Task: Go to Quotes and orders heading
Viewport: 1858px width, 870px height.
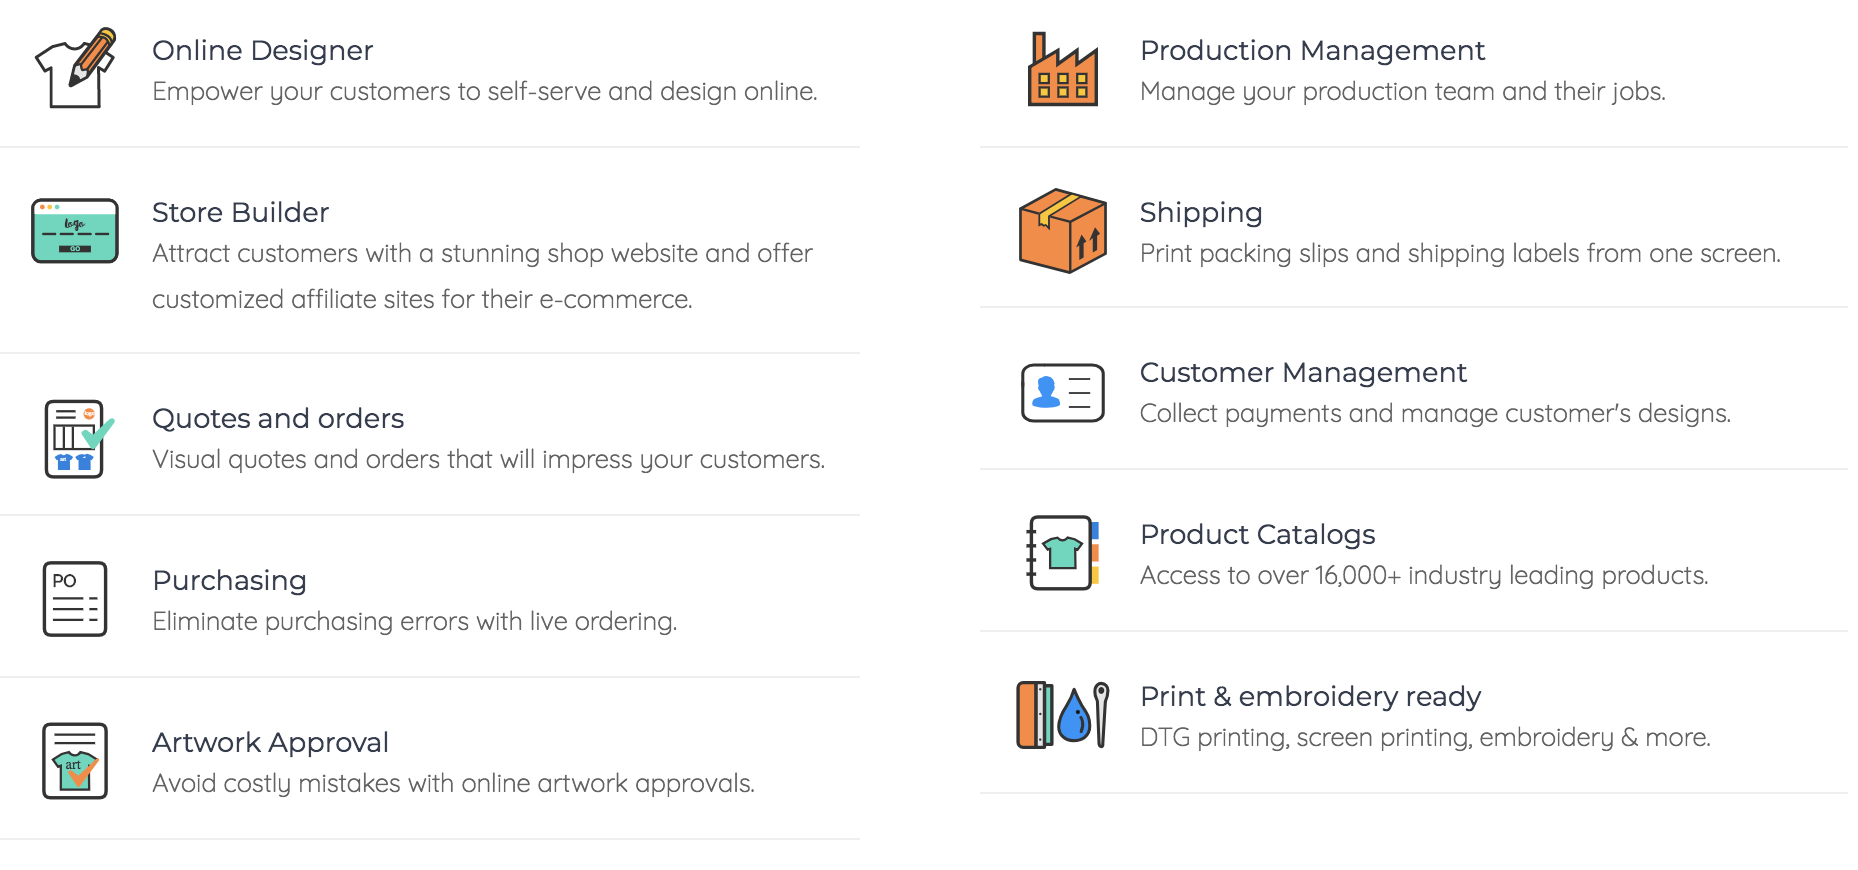Action: (x=278, y=418)
